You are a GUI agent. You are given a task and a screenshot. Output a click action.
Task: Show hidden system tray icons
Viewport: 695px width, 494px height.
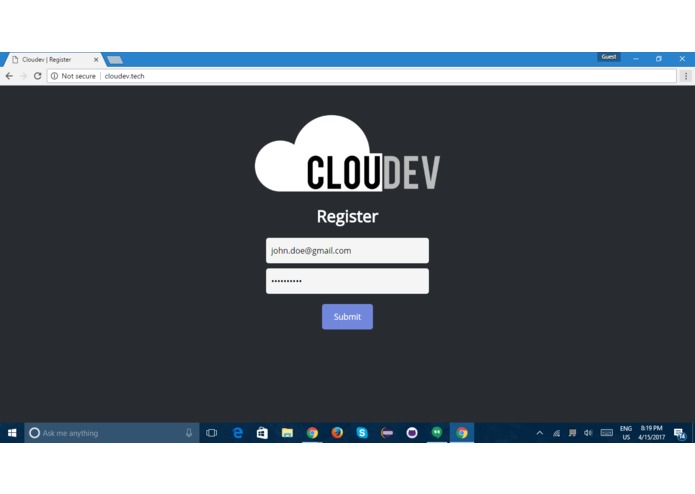(539, 433)
